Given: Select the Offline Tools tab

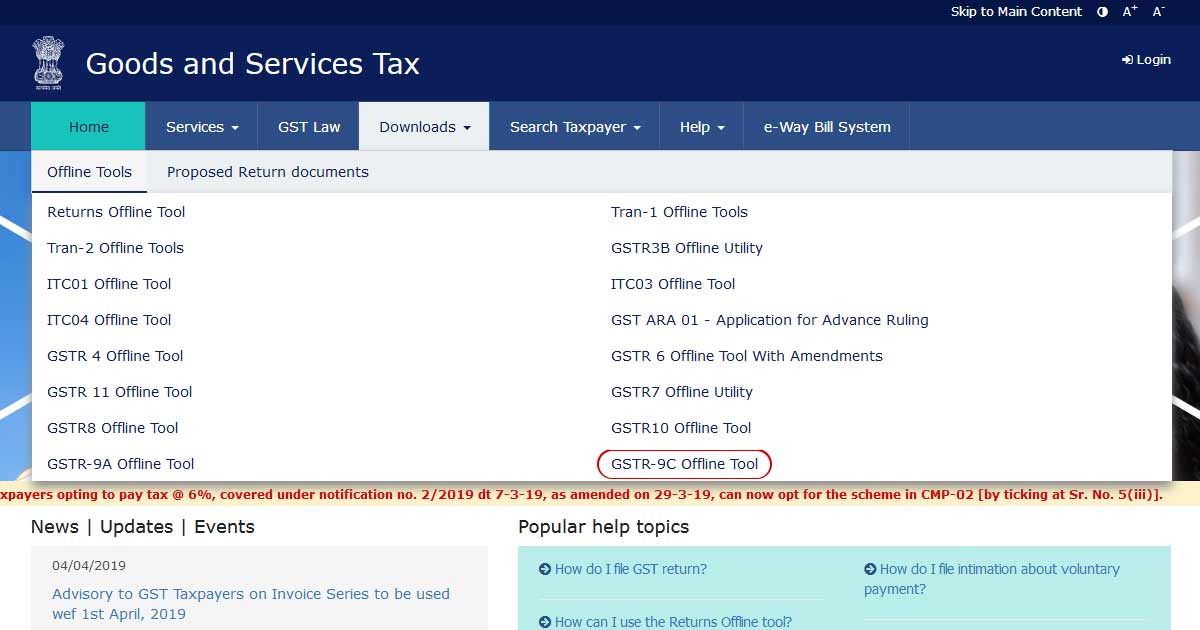Looking at the screenshot, I should [89, 171].
